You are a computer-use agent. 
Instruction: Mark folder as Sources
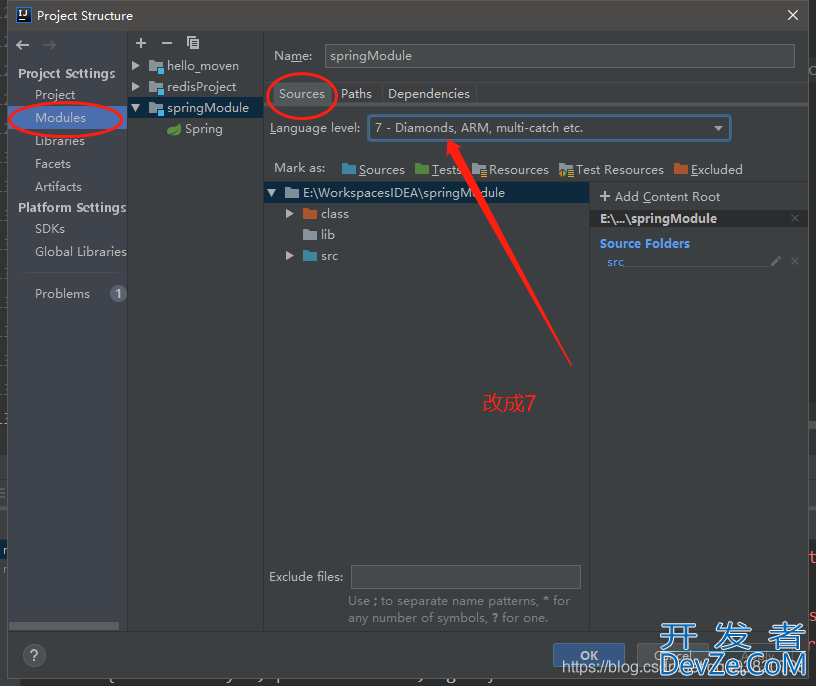(x=373, y=170)
